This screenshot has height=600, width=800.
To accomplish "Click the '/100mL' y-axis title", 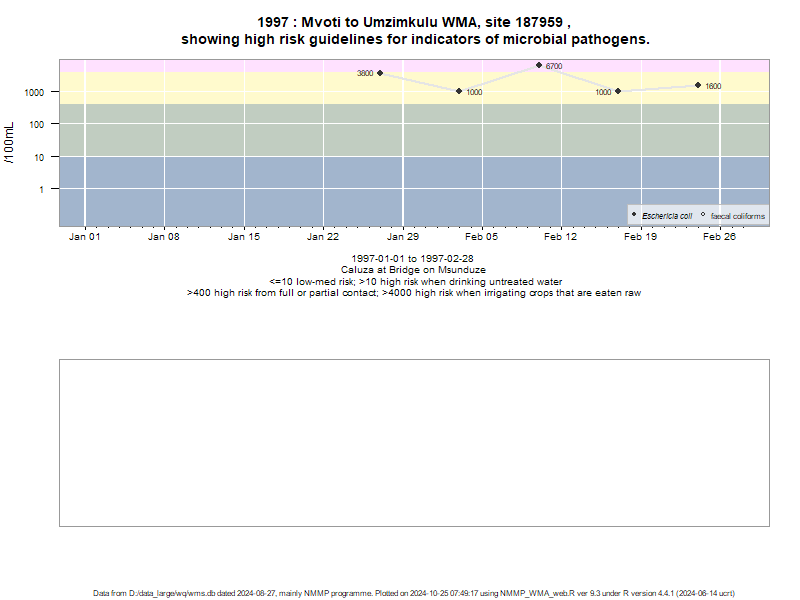I will tap(9, 143).
